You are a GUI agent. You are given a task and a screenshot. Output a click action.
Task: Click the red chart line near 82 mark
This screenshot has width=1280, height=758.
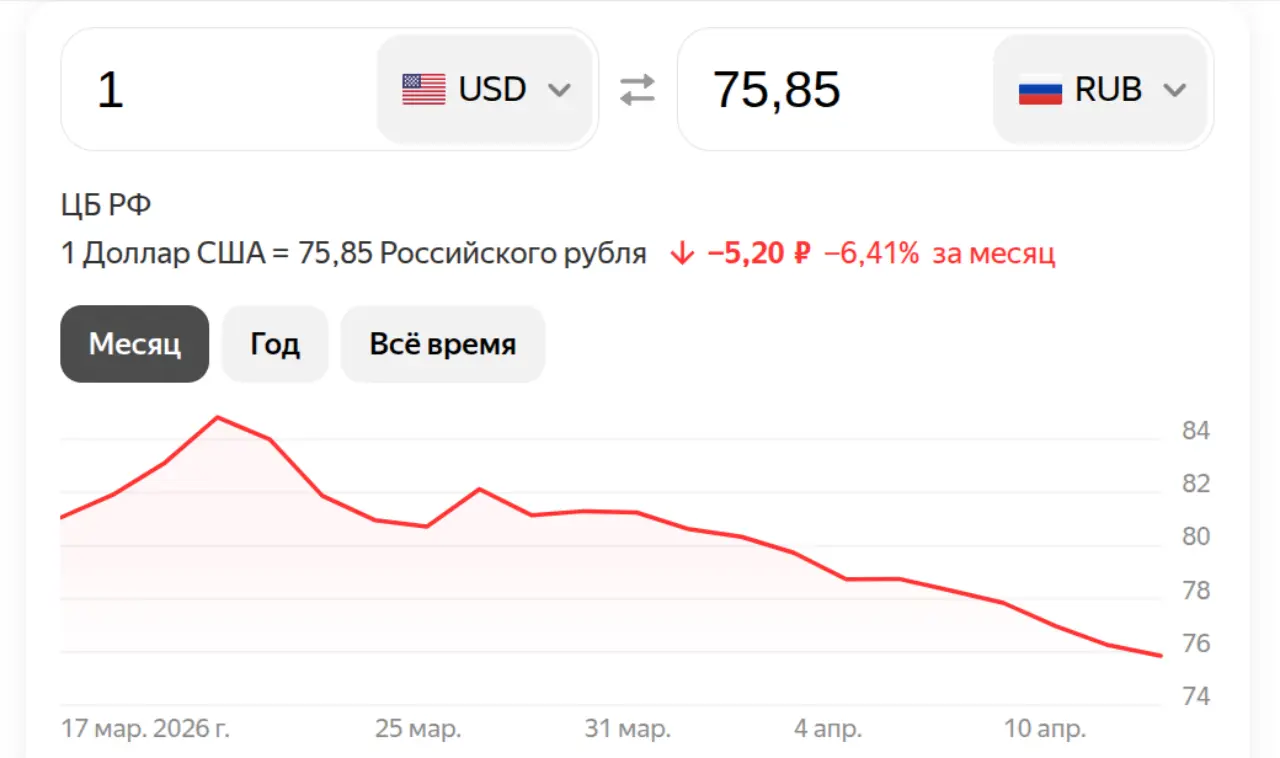point(480,490)
